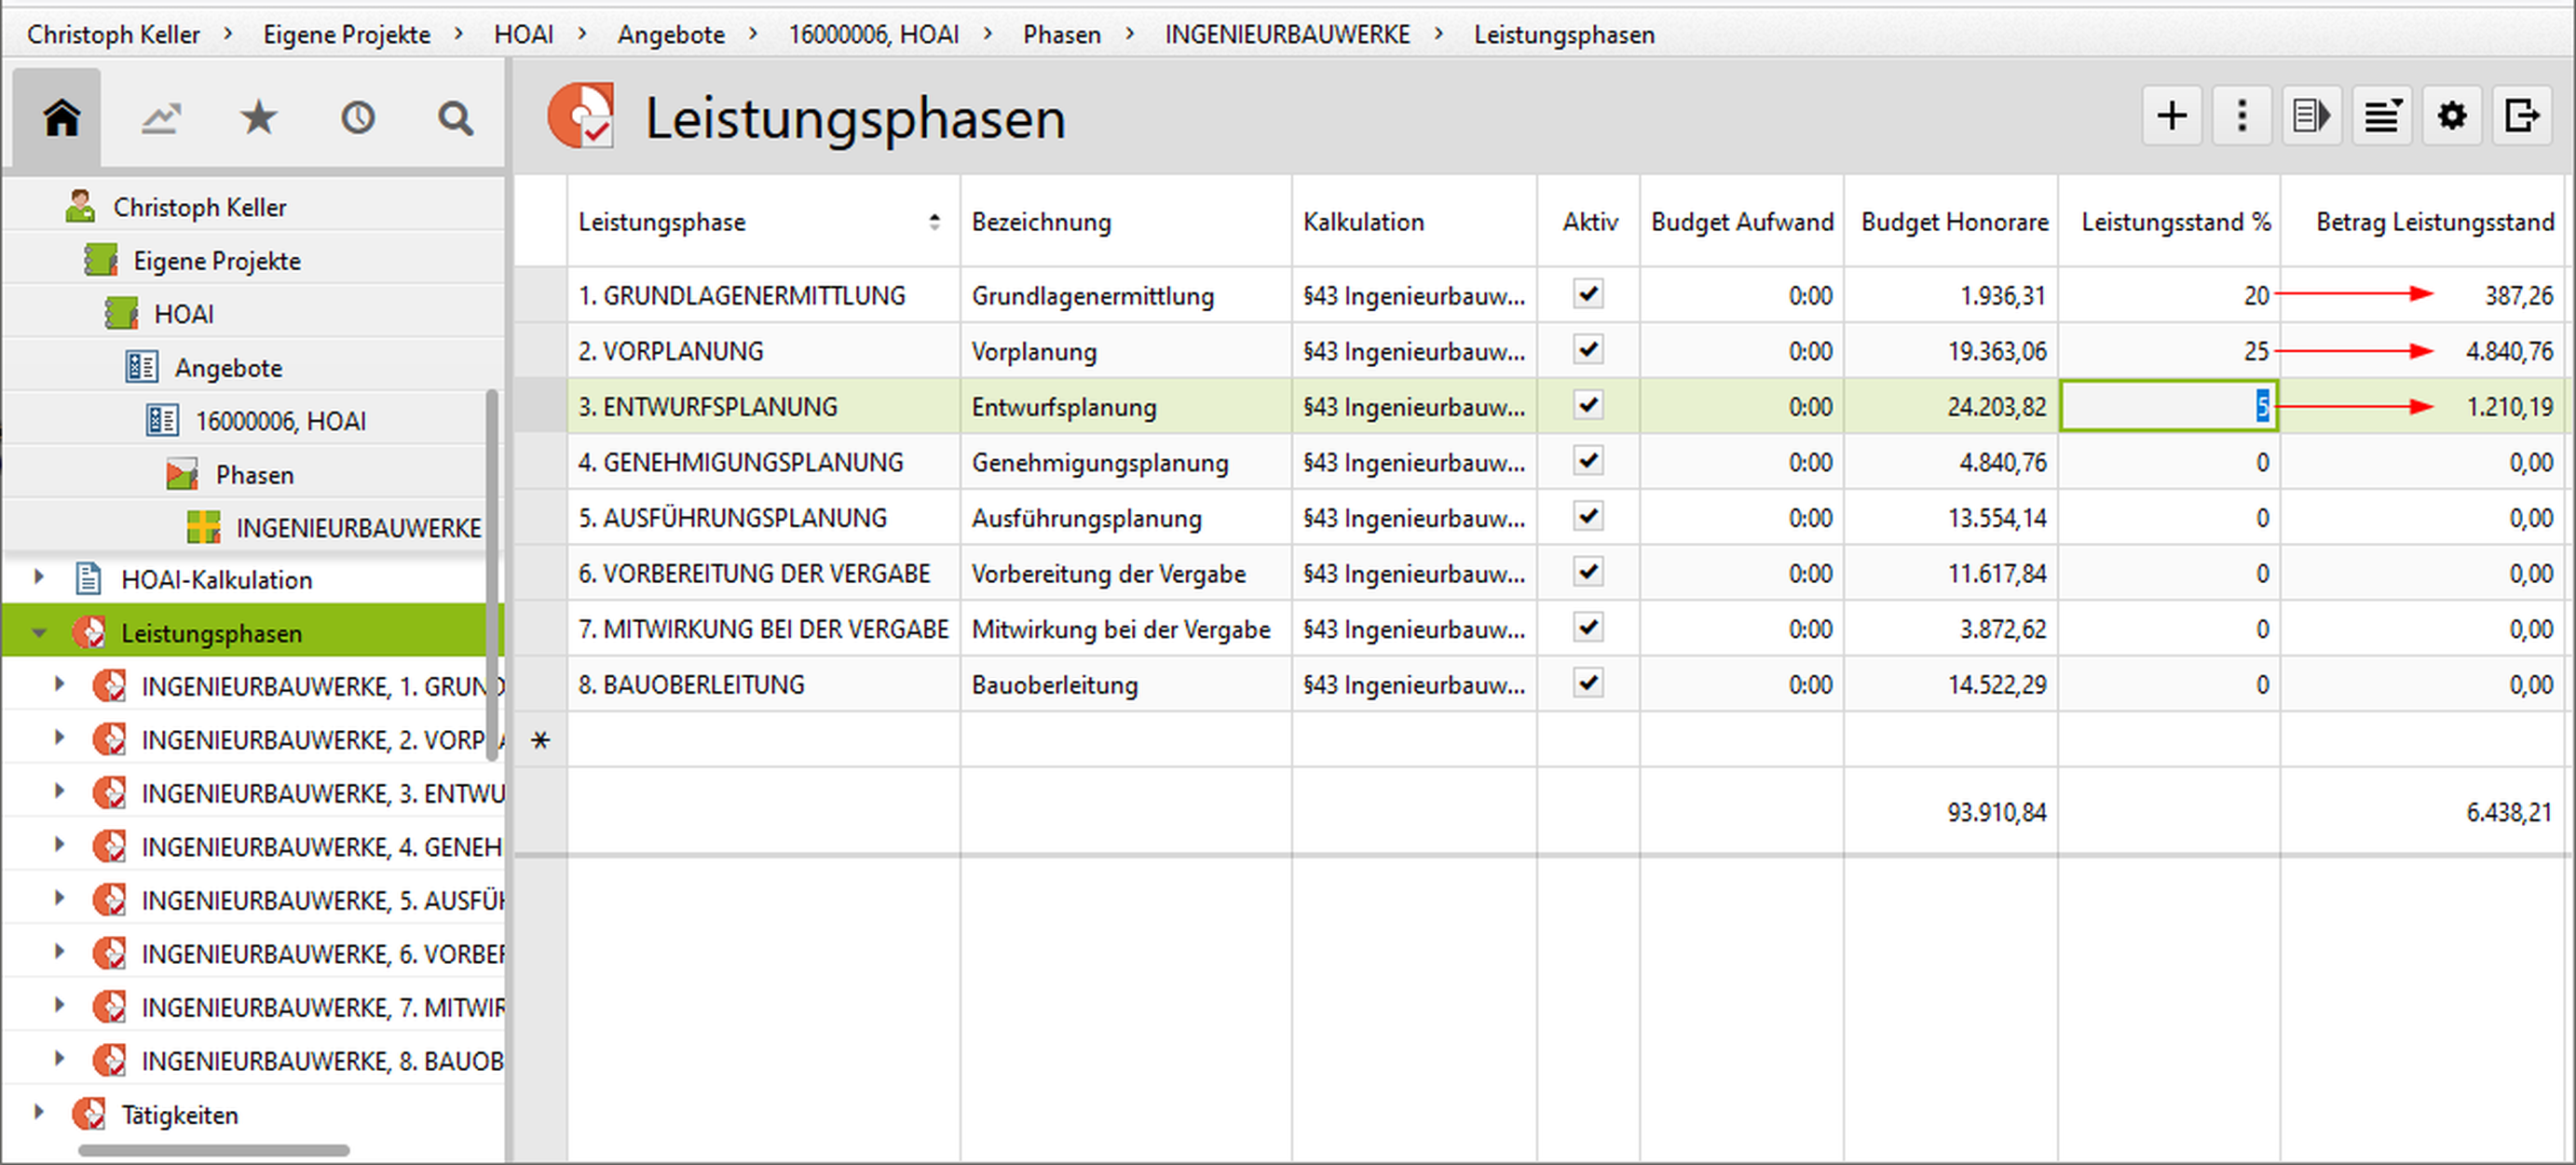Collapse the Leistungsphasen tree node
Viewport: 2576px width, 1165px height.
(39, 632)
